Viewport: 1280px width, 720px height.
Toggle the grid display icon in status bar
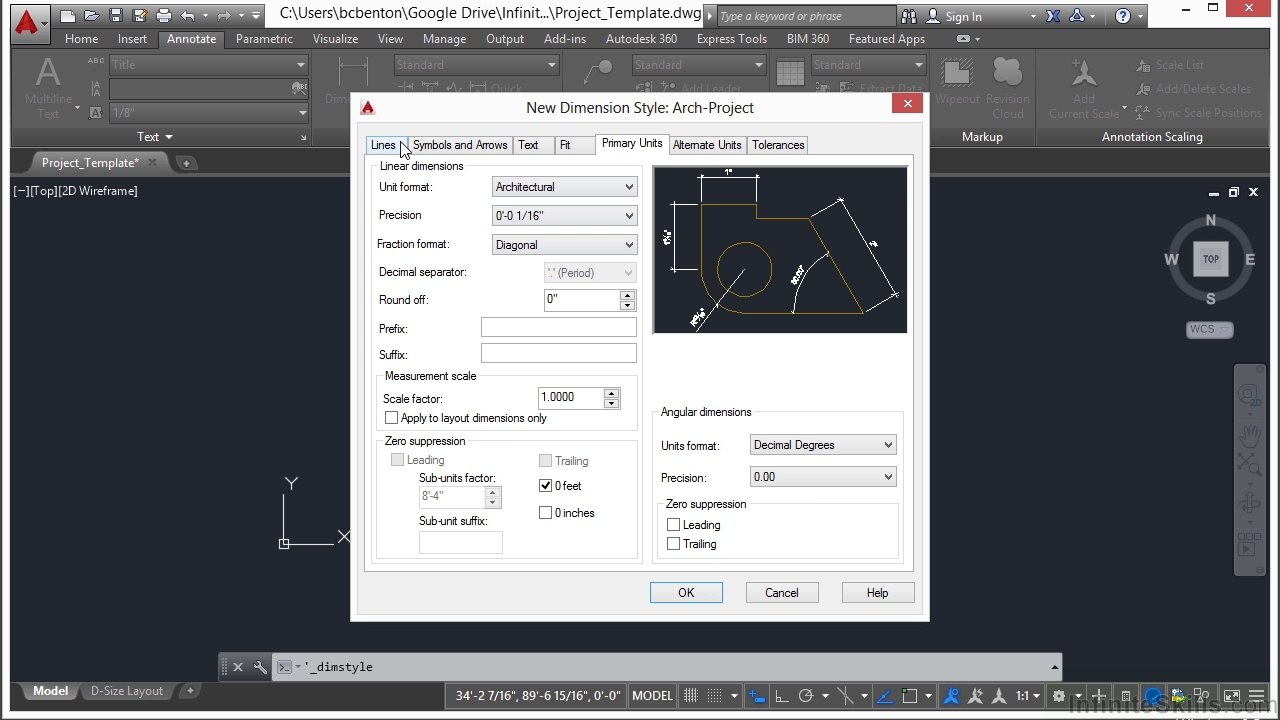pyautogui.click(x=691, y=696)
